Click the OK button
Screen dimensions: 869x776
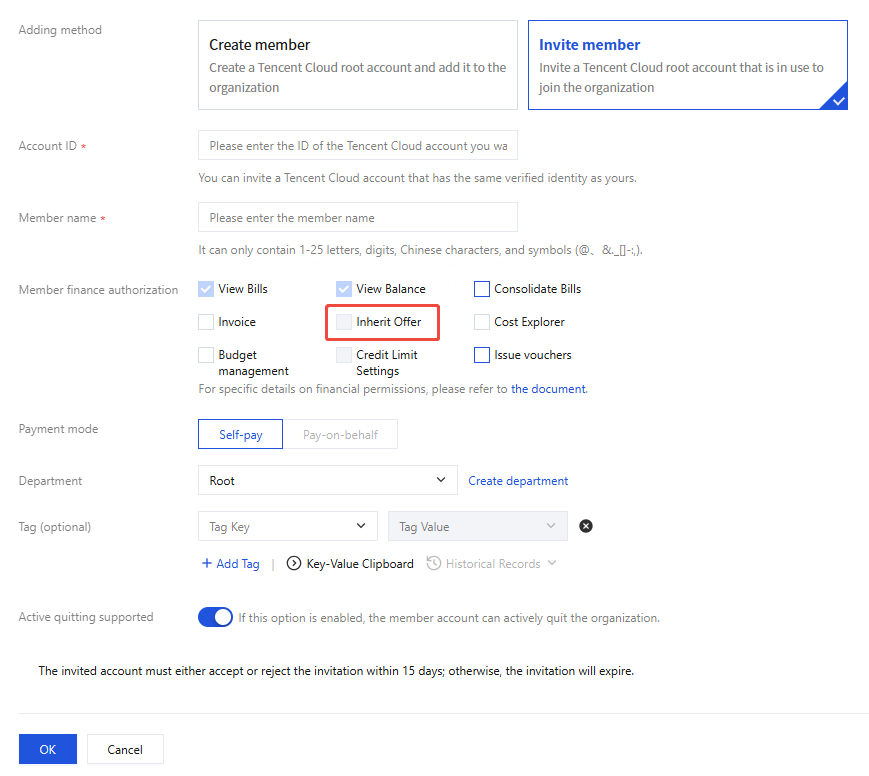(48, 749)
